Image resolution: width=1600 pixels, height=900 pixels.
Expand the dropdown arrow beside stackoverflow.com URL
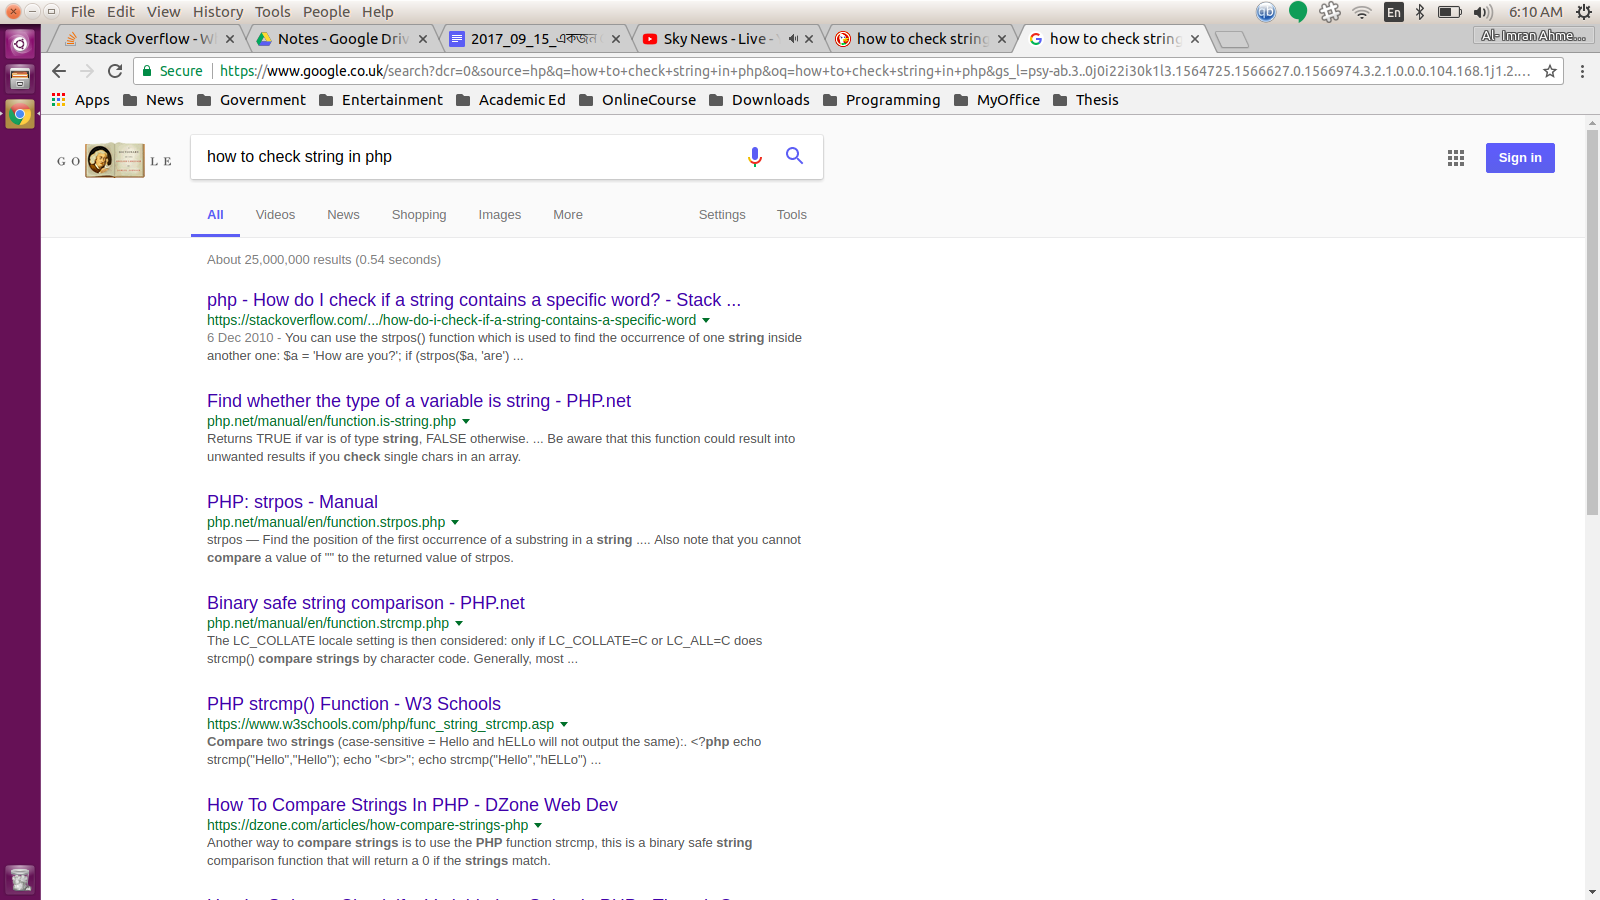pos(706,321)
